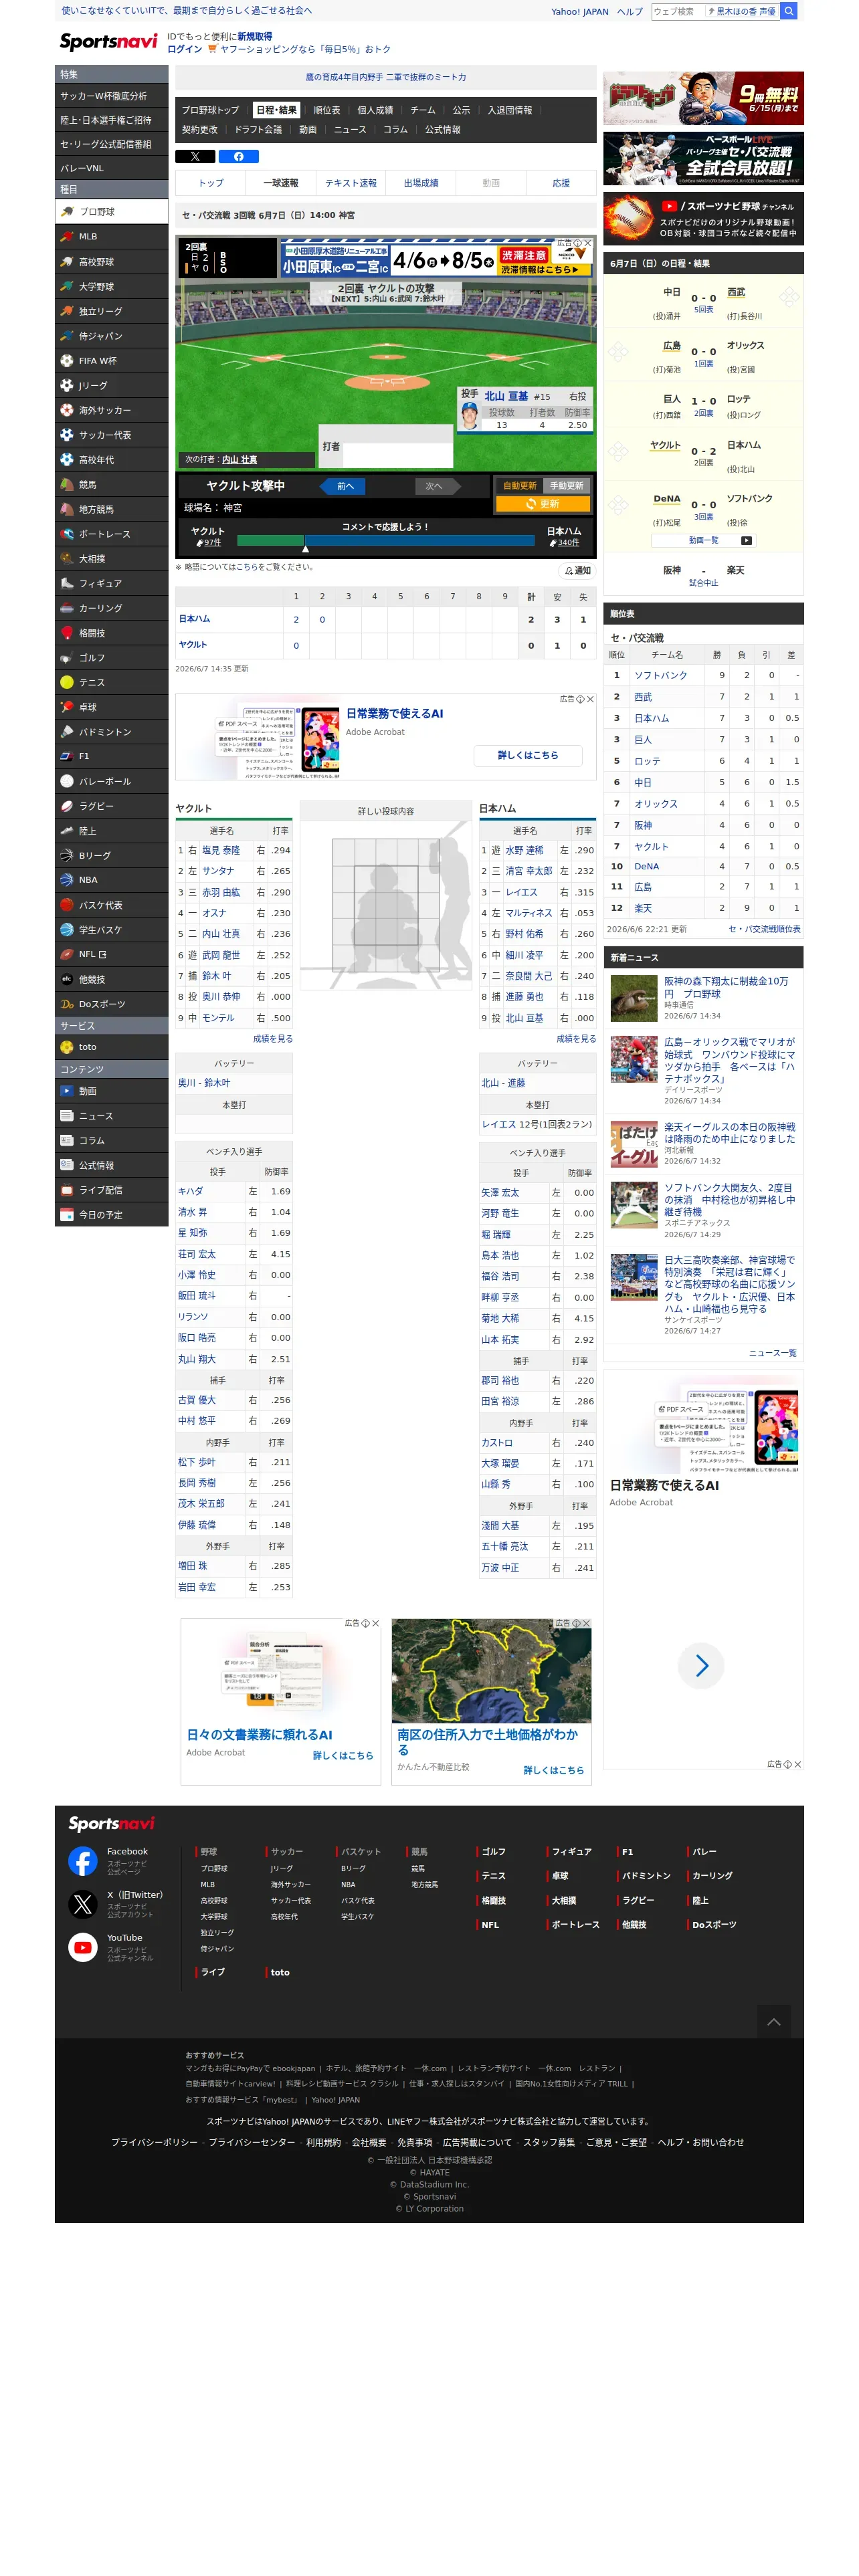Enable 自動更新 auto refresh
Image resolution: width=859 pixels, height=2576 pixels.
coord(519,486)
